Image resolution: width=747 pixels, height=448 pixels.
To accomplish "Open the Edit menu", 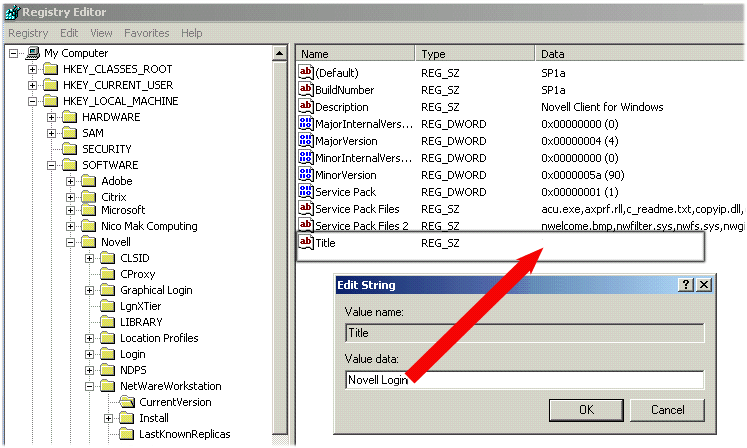I will click(x=69, y=33).
